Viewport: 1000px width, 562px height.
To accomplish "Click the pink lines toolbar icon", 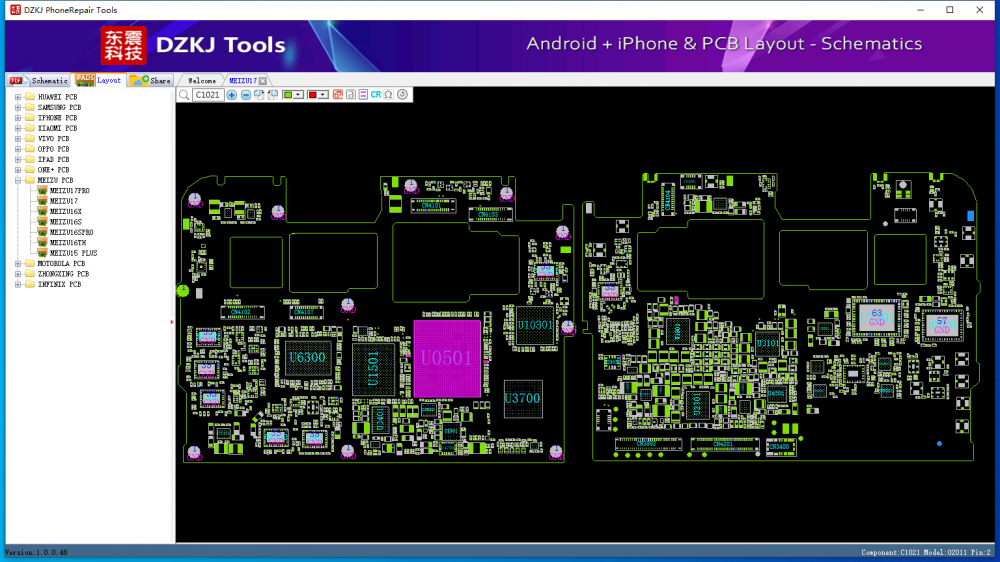I will coord(363,95).
